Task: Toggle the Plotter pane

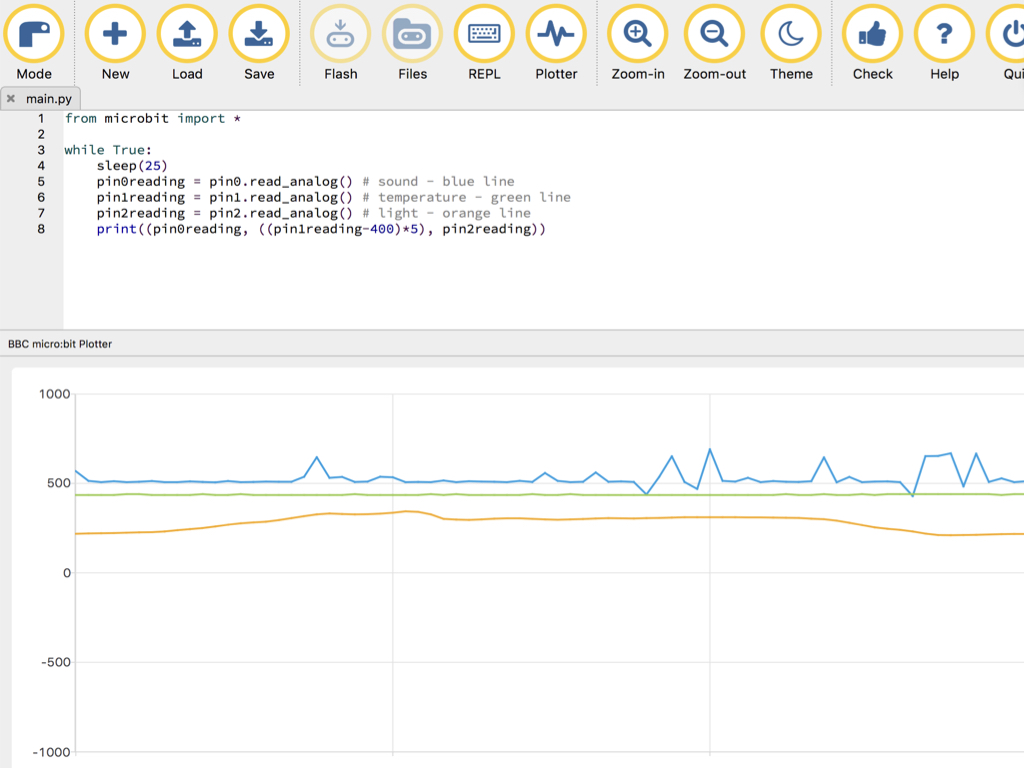Action: pos(556,43)
